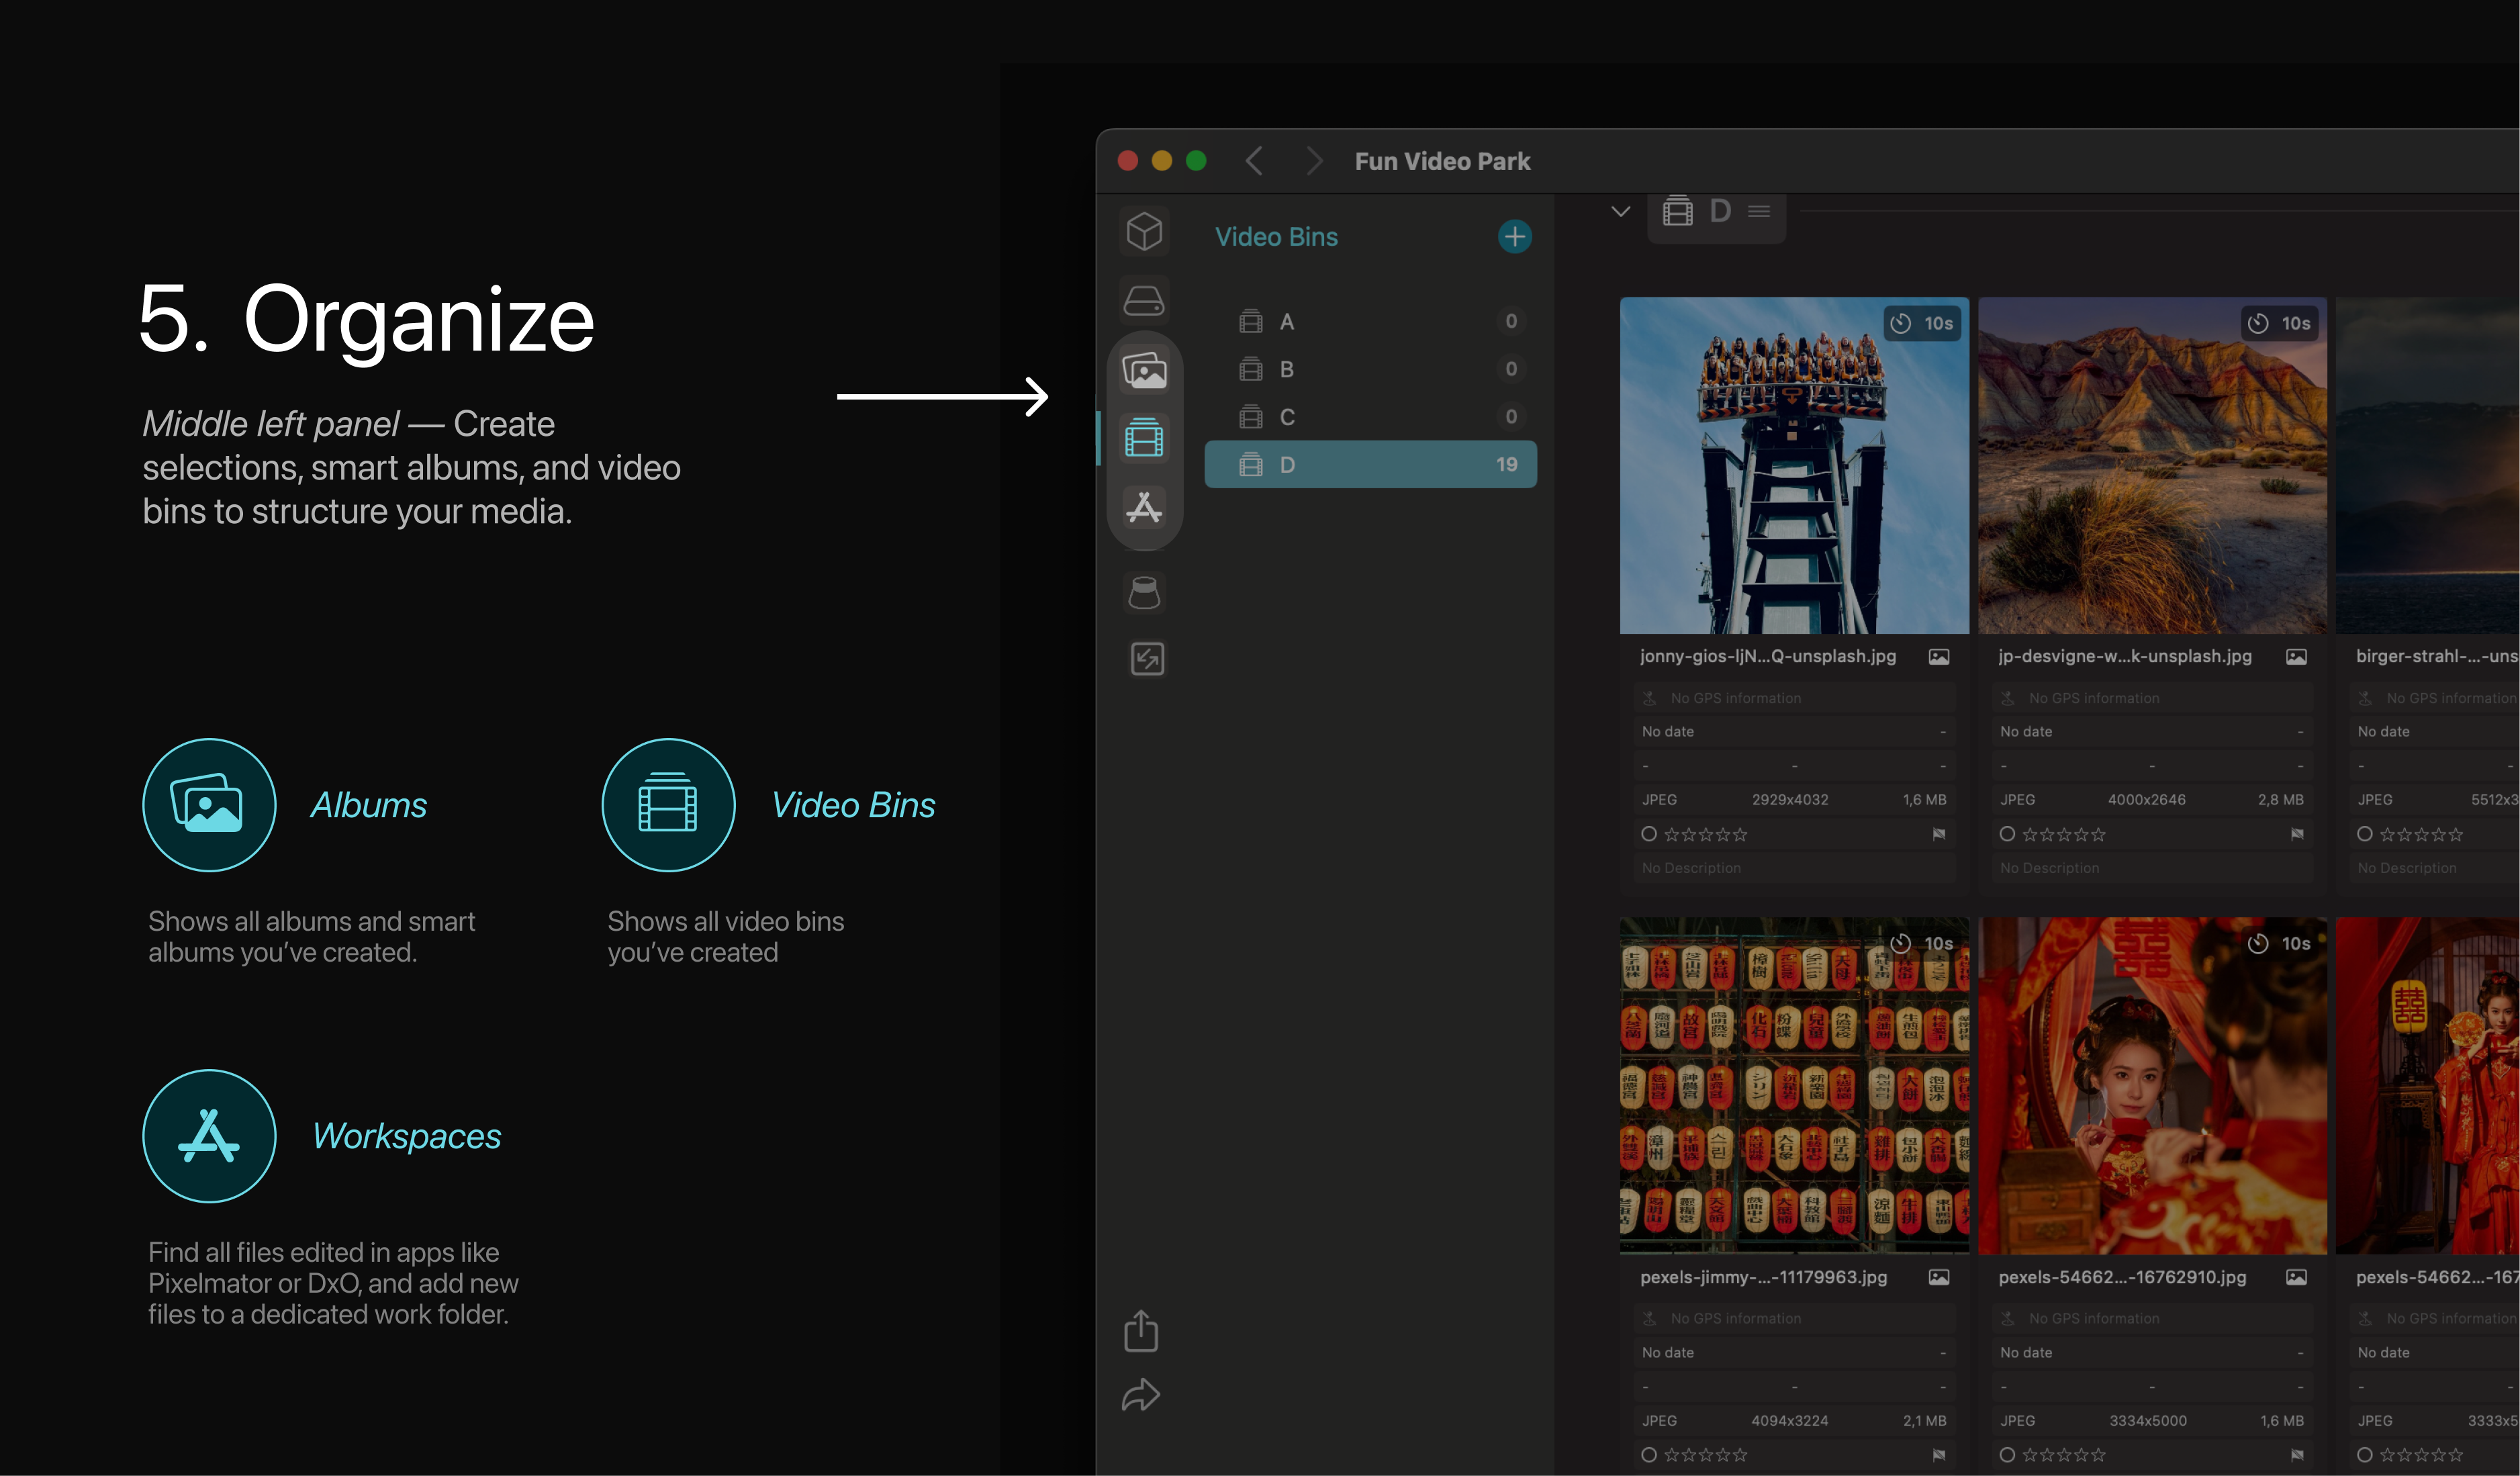The width and height of the screenshot is (2520, 1476).
Task: Open the list menu beside D header
Action: click(x=1759, y=211)
